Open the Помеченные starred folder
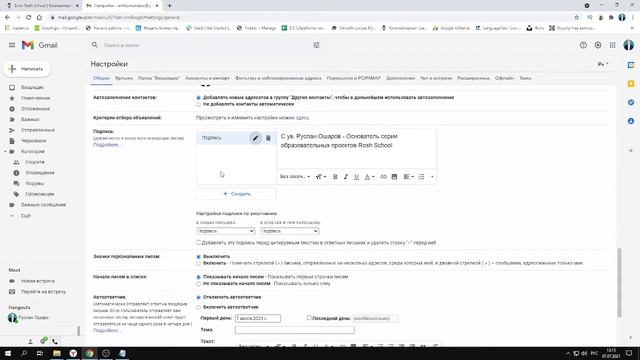 [36, 98]
